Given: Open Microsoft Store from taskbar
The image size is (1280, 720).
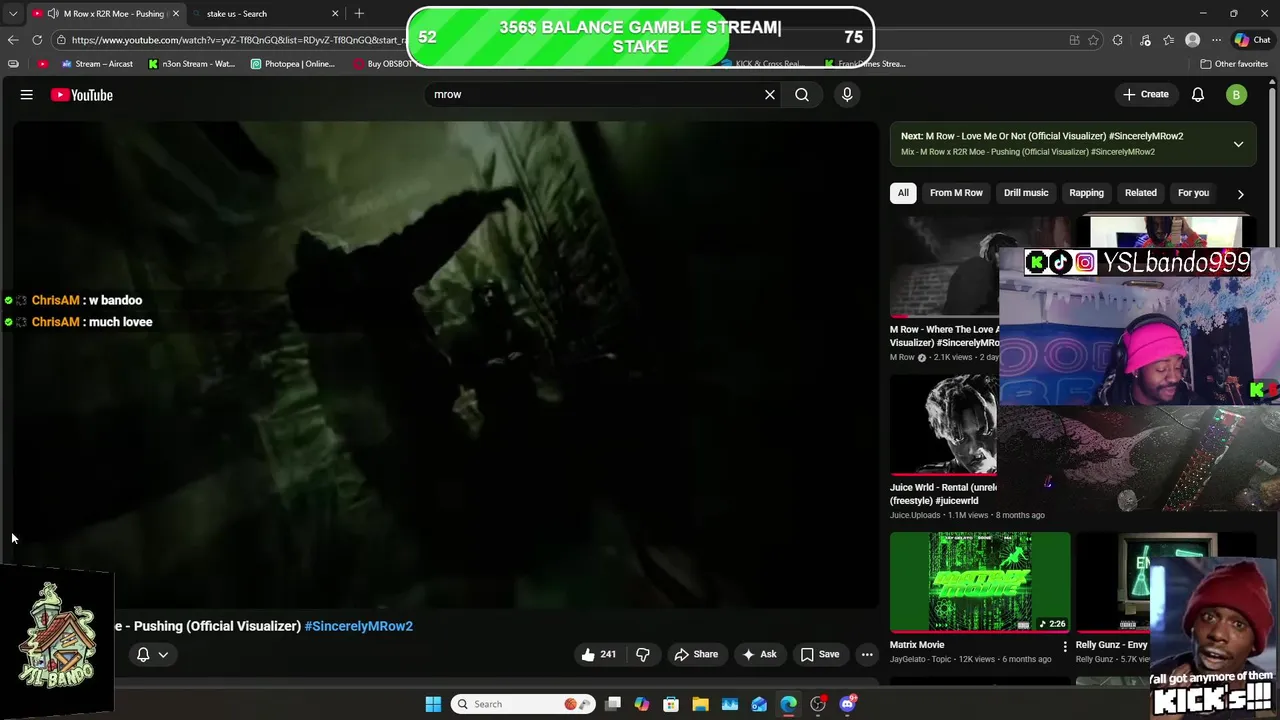Looking at the screenshot, I should coord(671,704).
